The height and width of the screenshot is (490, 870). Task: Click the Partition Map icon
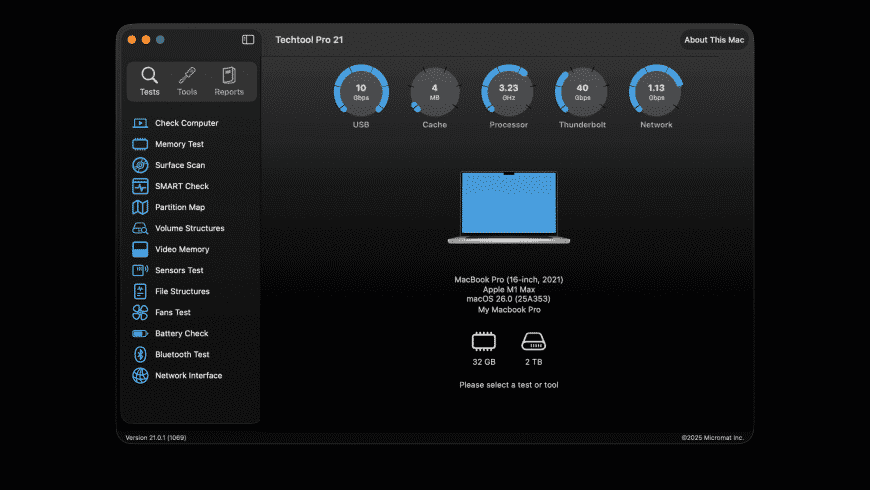pyautogui.click(x=140, y=208)
